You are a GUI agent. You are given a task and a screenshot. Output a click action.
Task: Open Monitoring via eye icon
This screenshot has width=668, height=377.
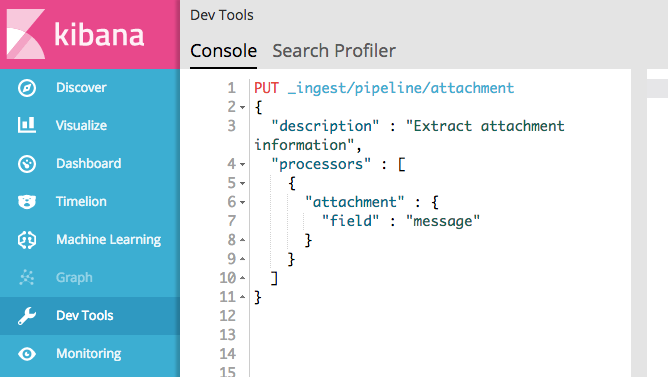point(27,354)
